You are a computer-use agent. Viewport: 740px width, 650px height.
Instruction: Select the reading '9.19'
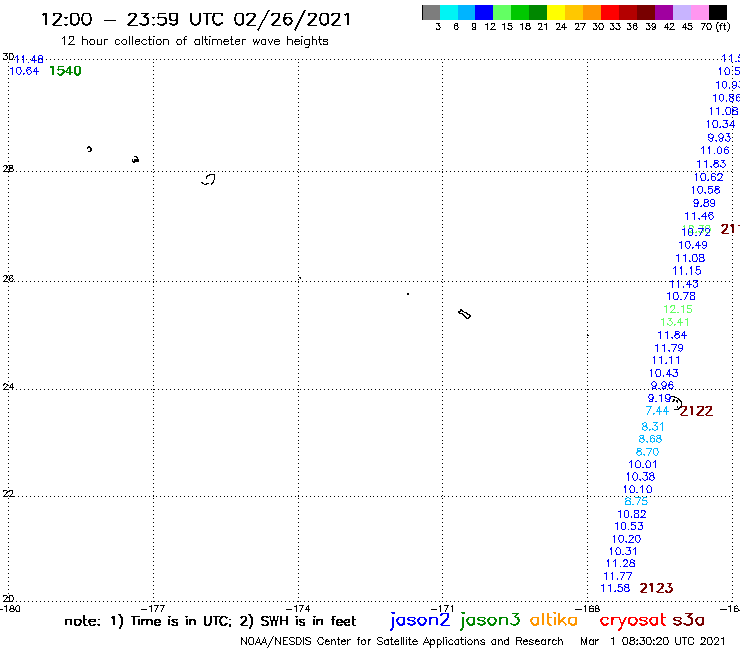[659, 398]
